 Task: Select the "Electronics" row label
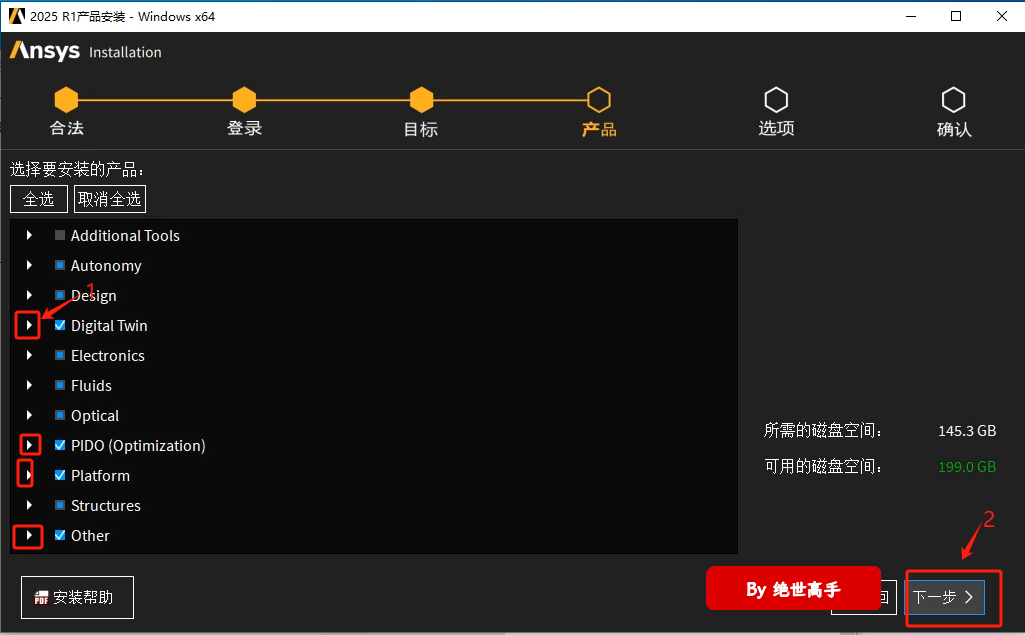point(108,356)
